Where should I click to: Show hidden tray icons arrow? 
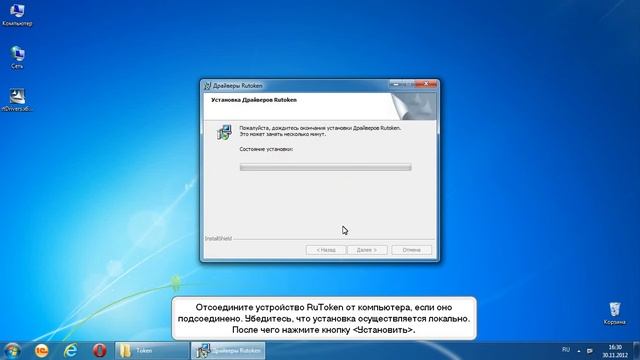pos(579,351)
